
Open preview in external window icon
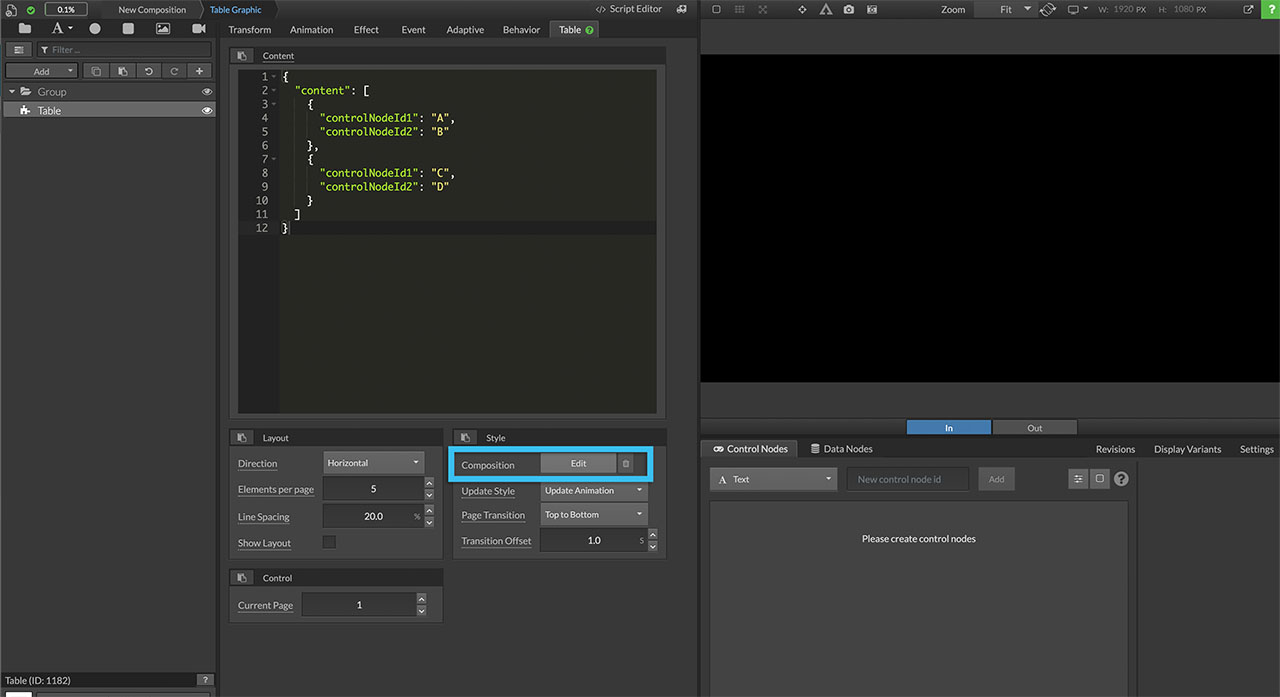1248,9
